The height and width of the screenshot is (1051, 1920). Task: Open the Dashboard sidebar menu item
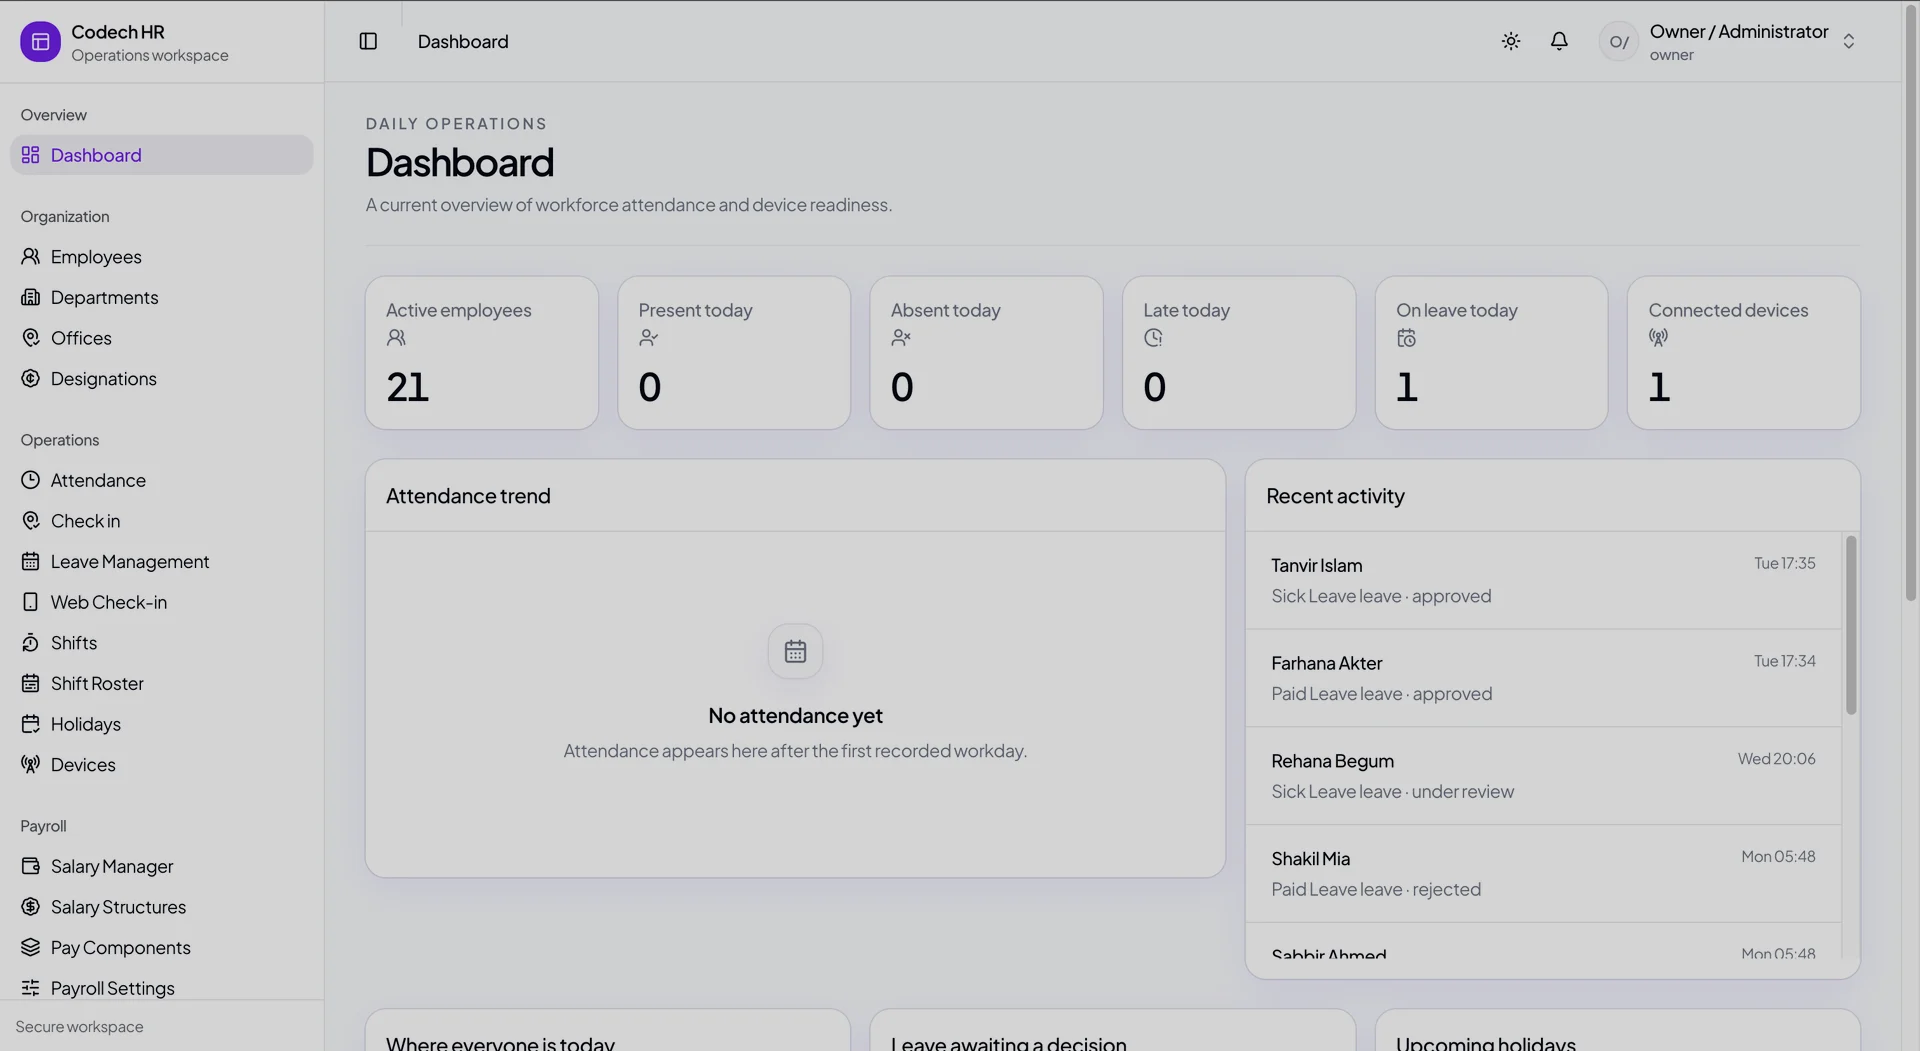point(162,155)
